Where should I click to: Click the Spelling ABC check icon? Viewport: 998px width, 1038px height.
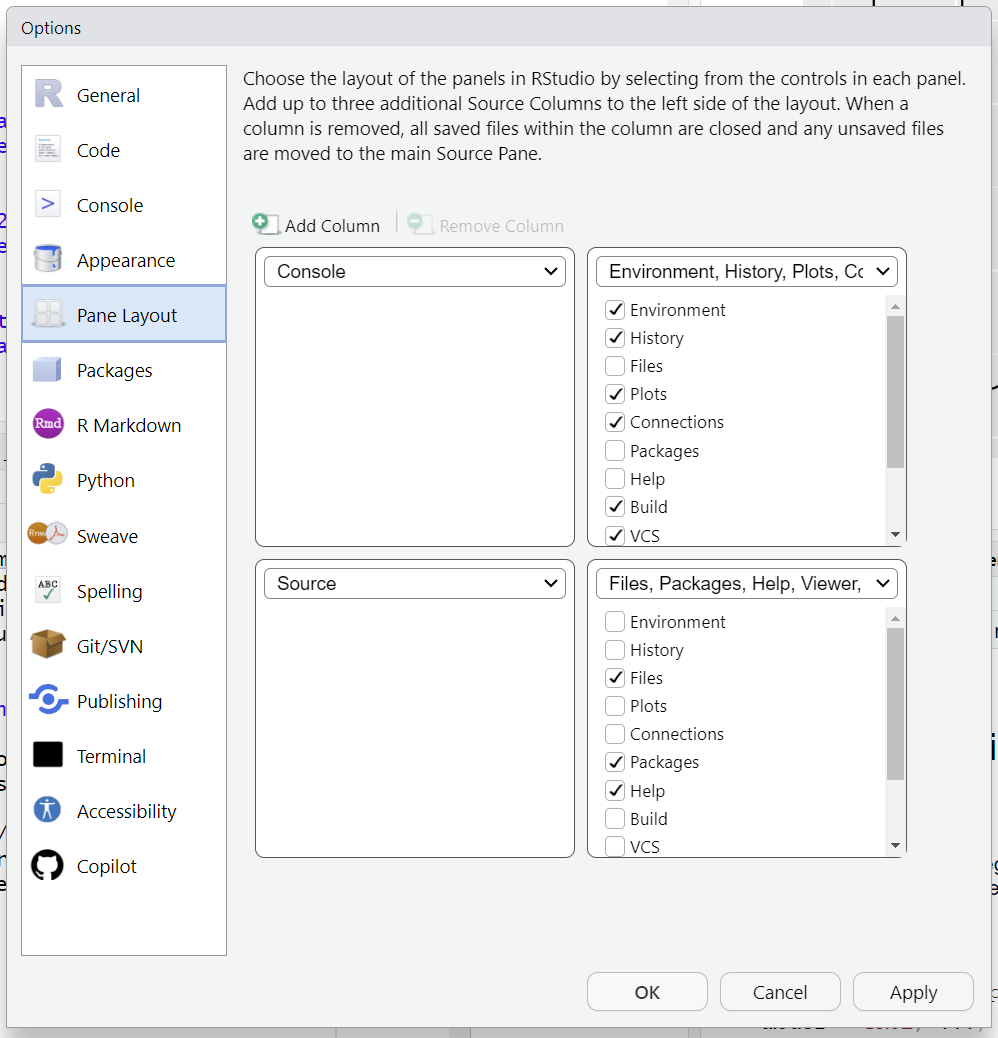point(48,589)
